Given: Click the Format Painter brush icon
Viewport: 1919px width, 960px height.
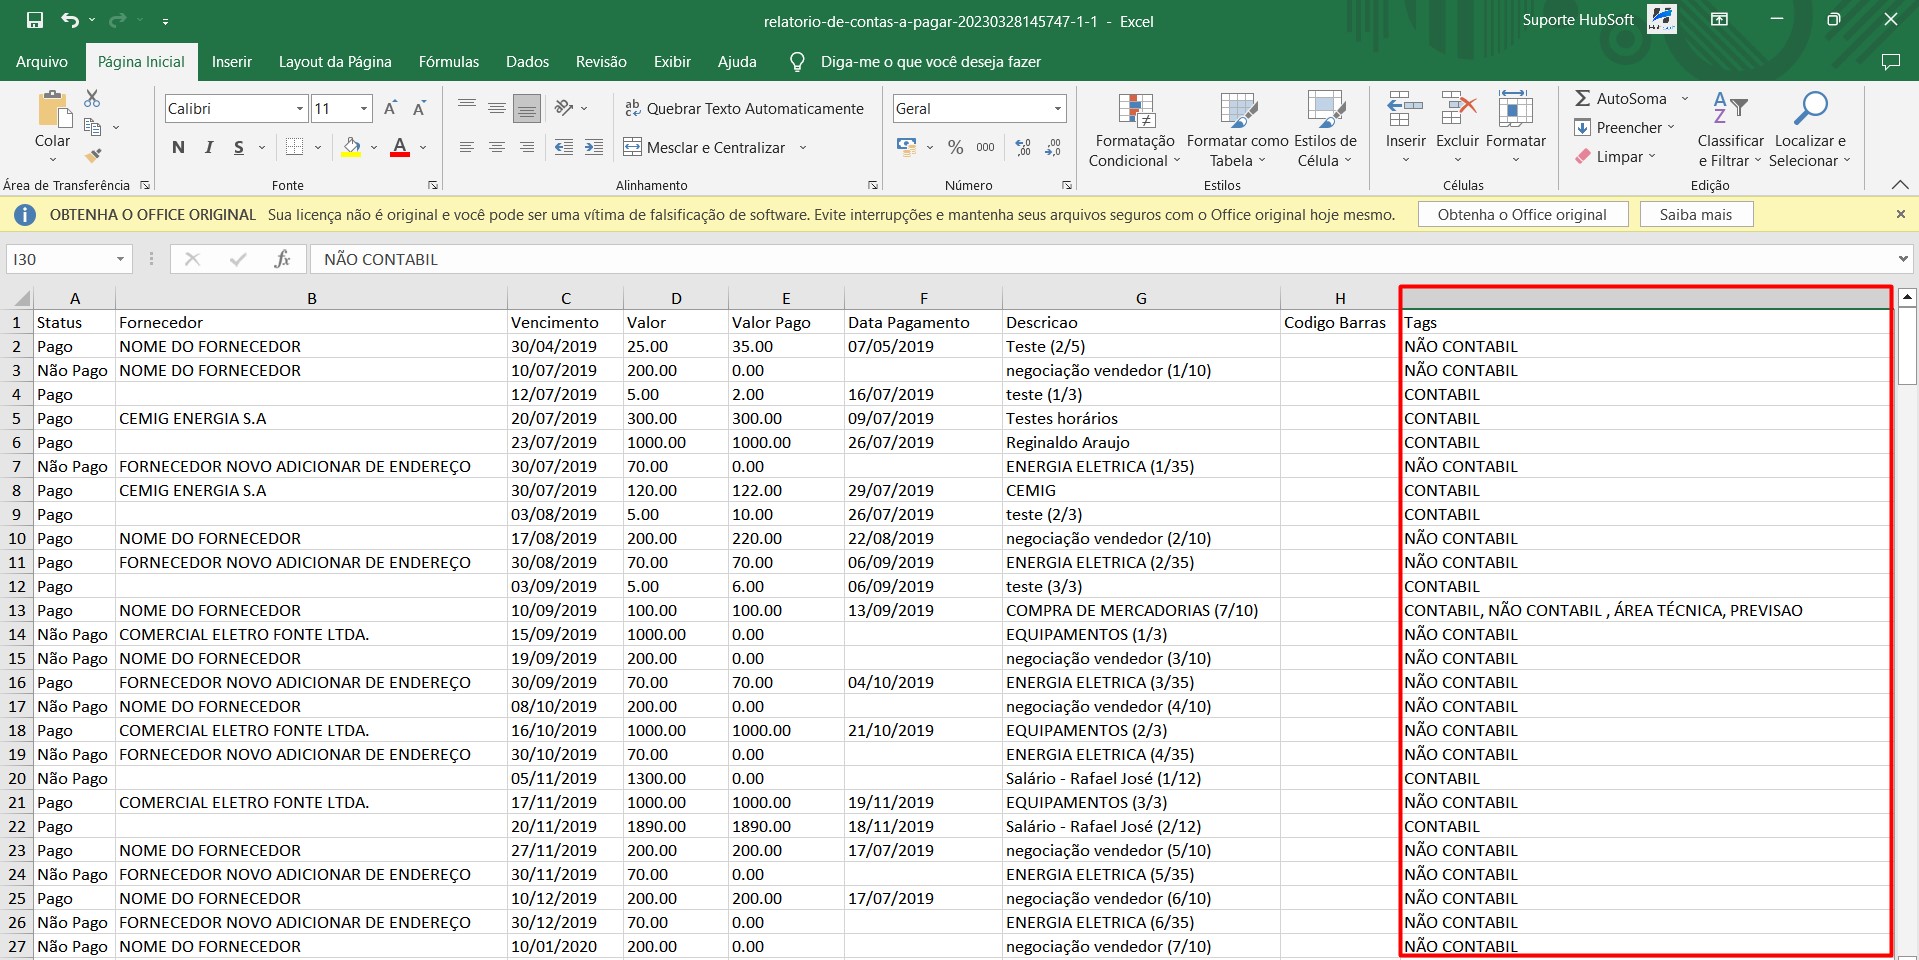Looking at the screenshot, I should (92, 155).
